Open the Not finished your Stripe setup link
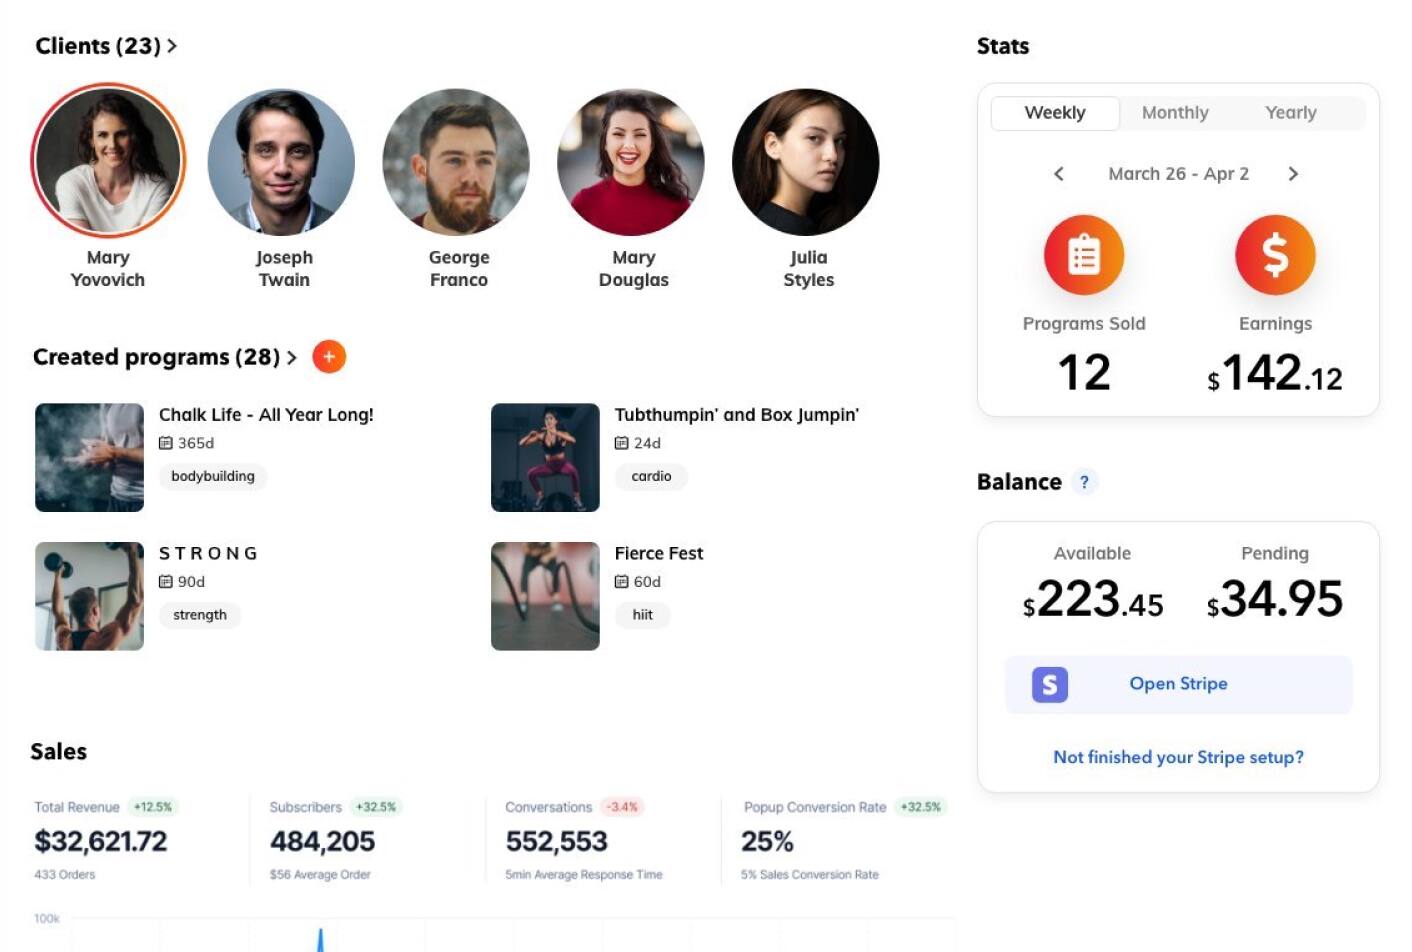The height and width of the screenshot is (952, 1412). coord(1178,757)
